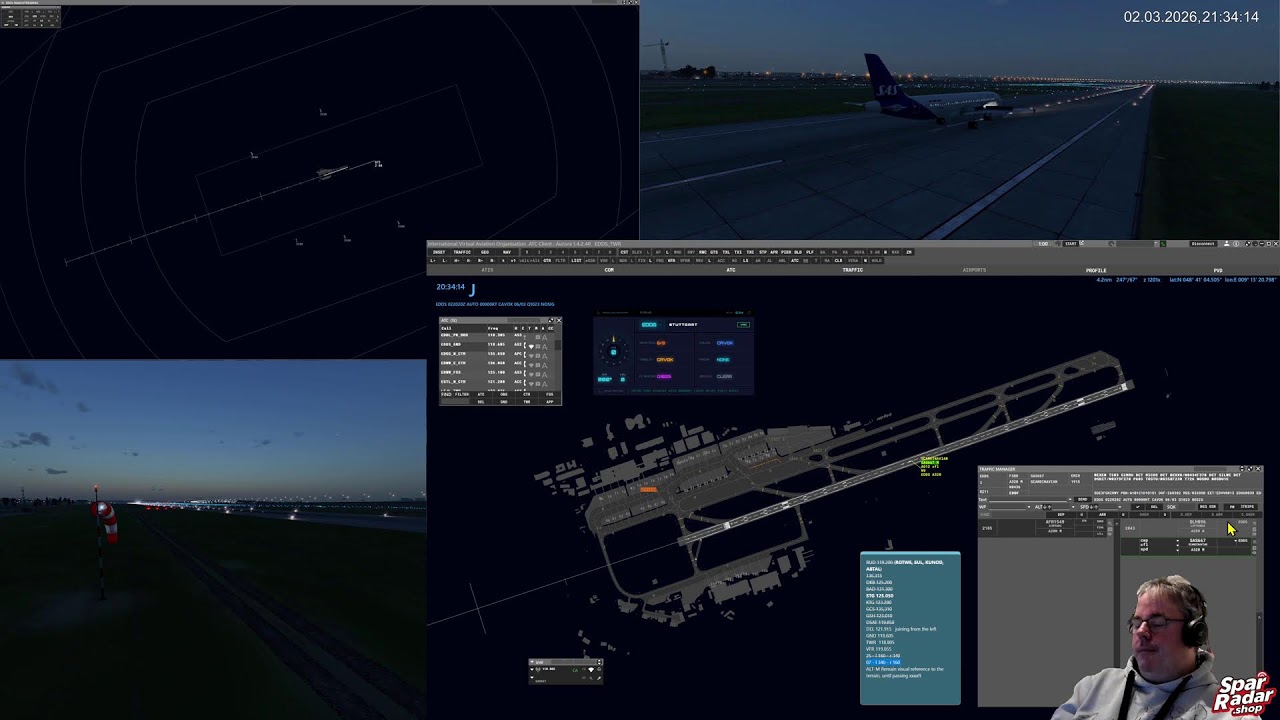The width and height of the screenshot is (1280, 720).
Task: Click the FIX display toolbar button
Action: 641,261
